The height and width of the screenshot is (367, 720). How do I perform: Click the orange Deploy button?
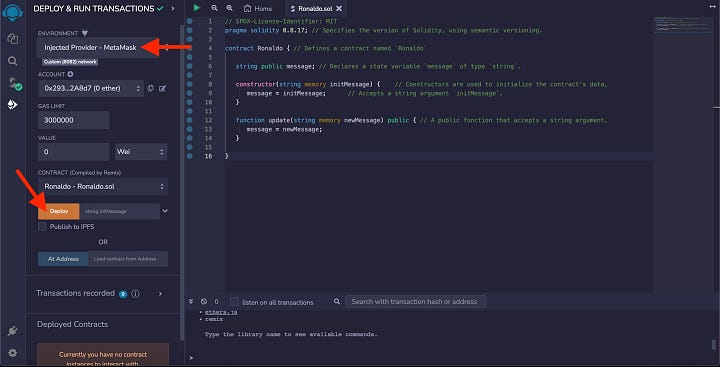59,211
